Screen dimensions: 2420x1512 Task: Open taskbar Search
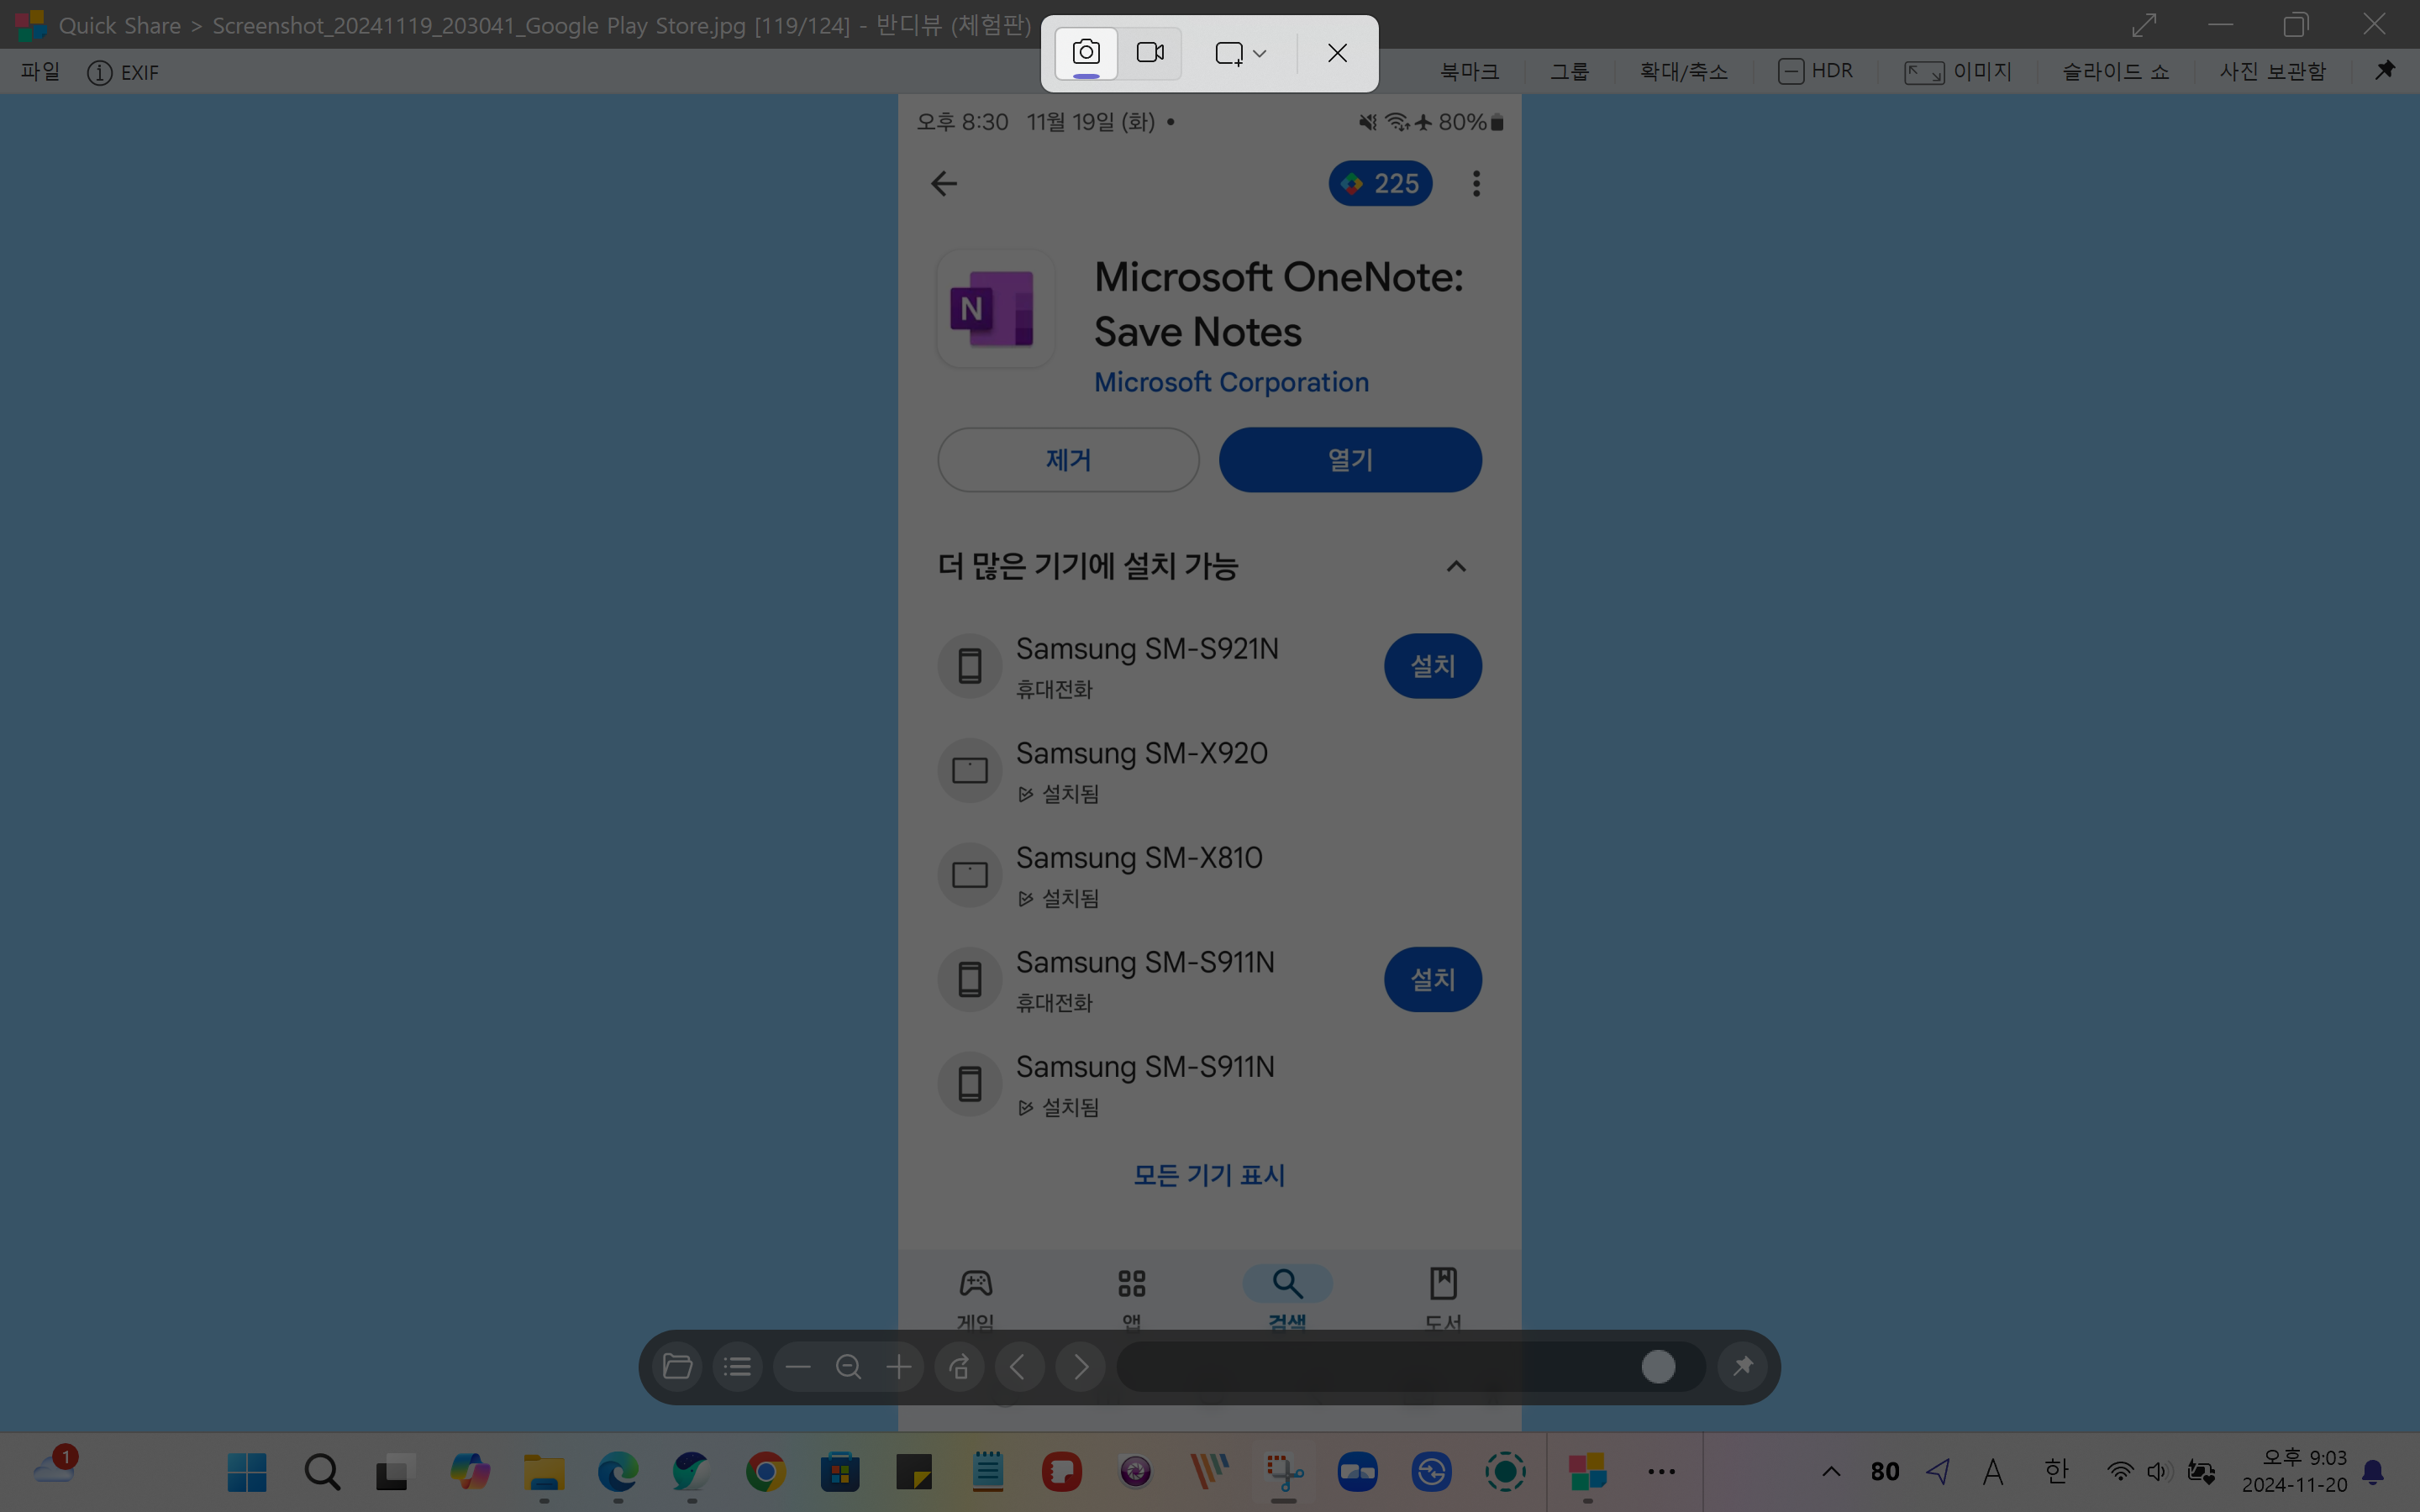click(322, 1471)
